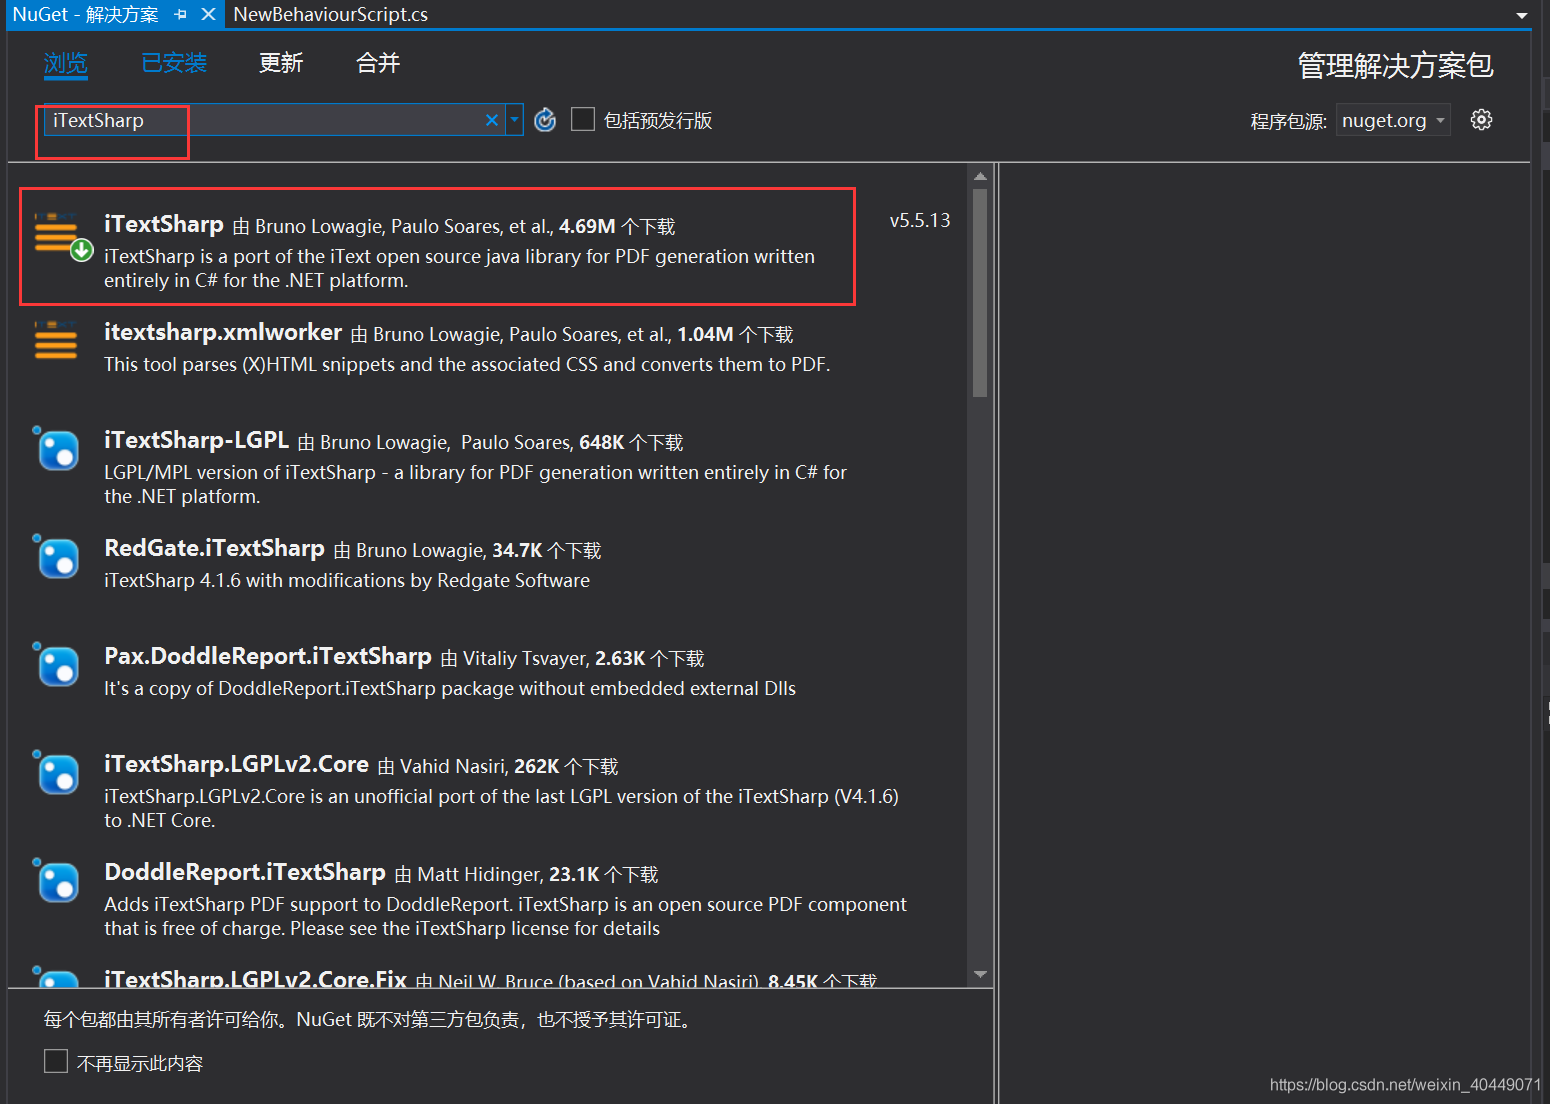Click the v5.5.13 version label

point(920,220)
